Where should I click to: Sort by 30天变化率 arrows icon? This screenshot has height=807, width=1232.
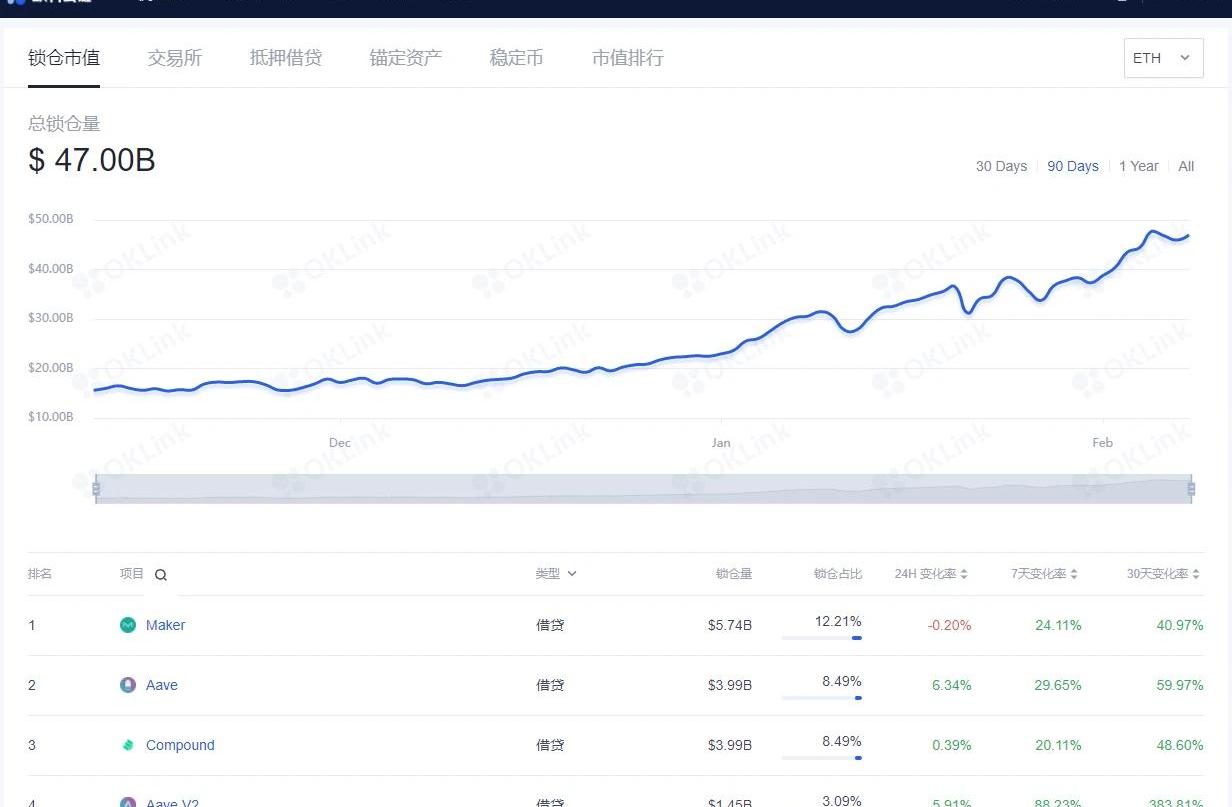[x=1196, y=574]
